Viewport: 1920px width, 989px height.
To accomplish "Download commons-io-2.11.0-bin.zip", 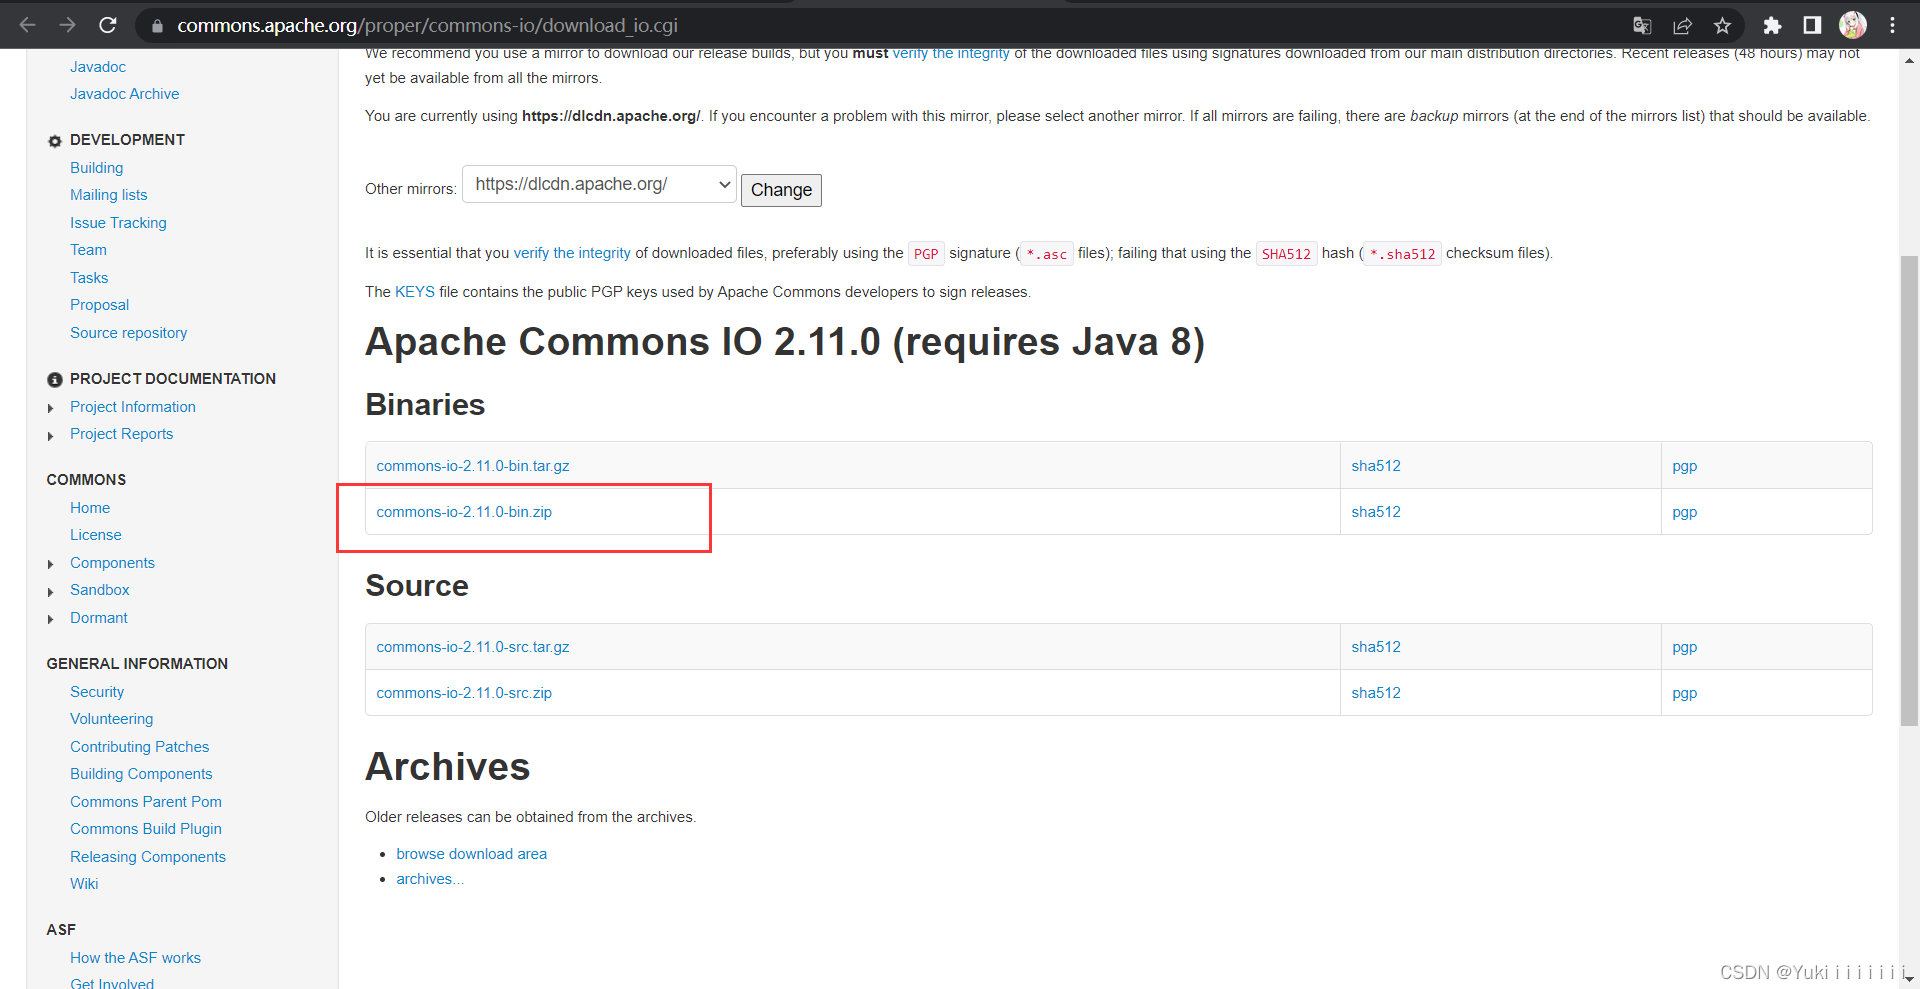I will click(x=464, y=512).
